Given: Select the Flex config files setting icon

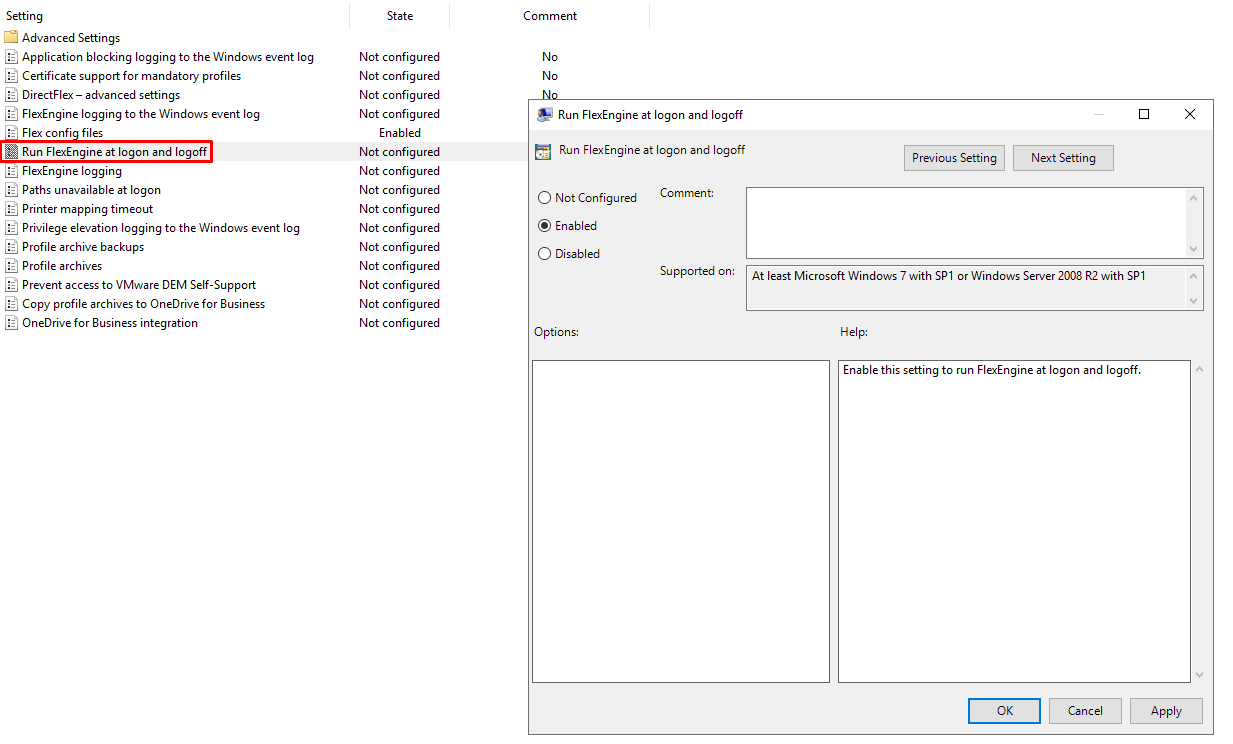Looking at the screenshot, I should (x=11, y=132).
